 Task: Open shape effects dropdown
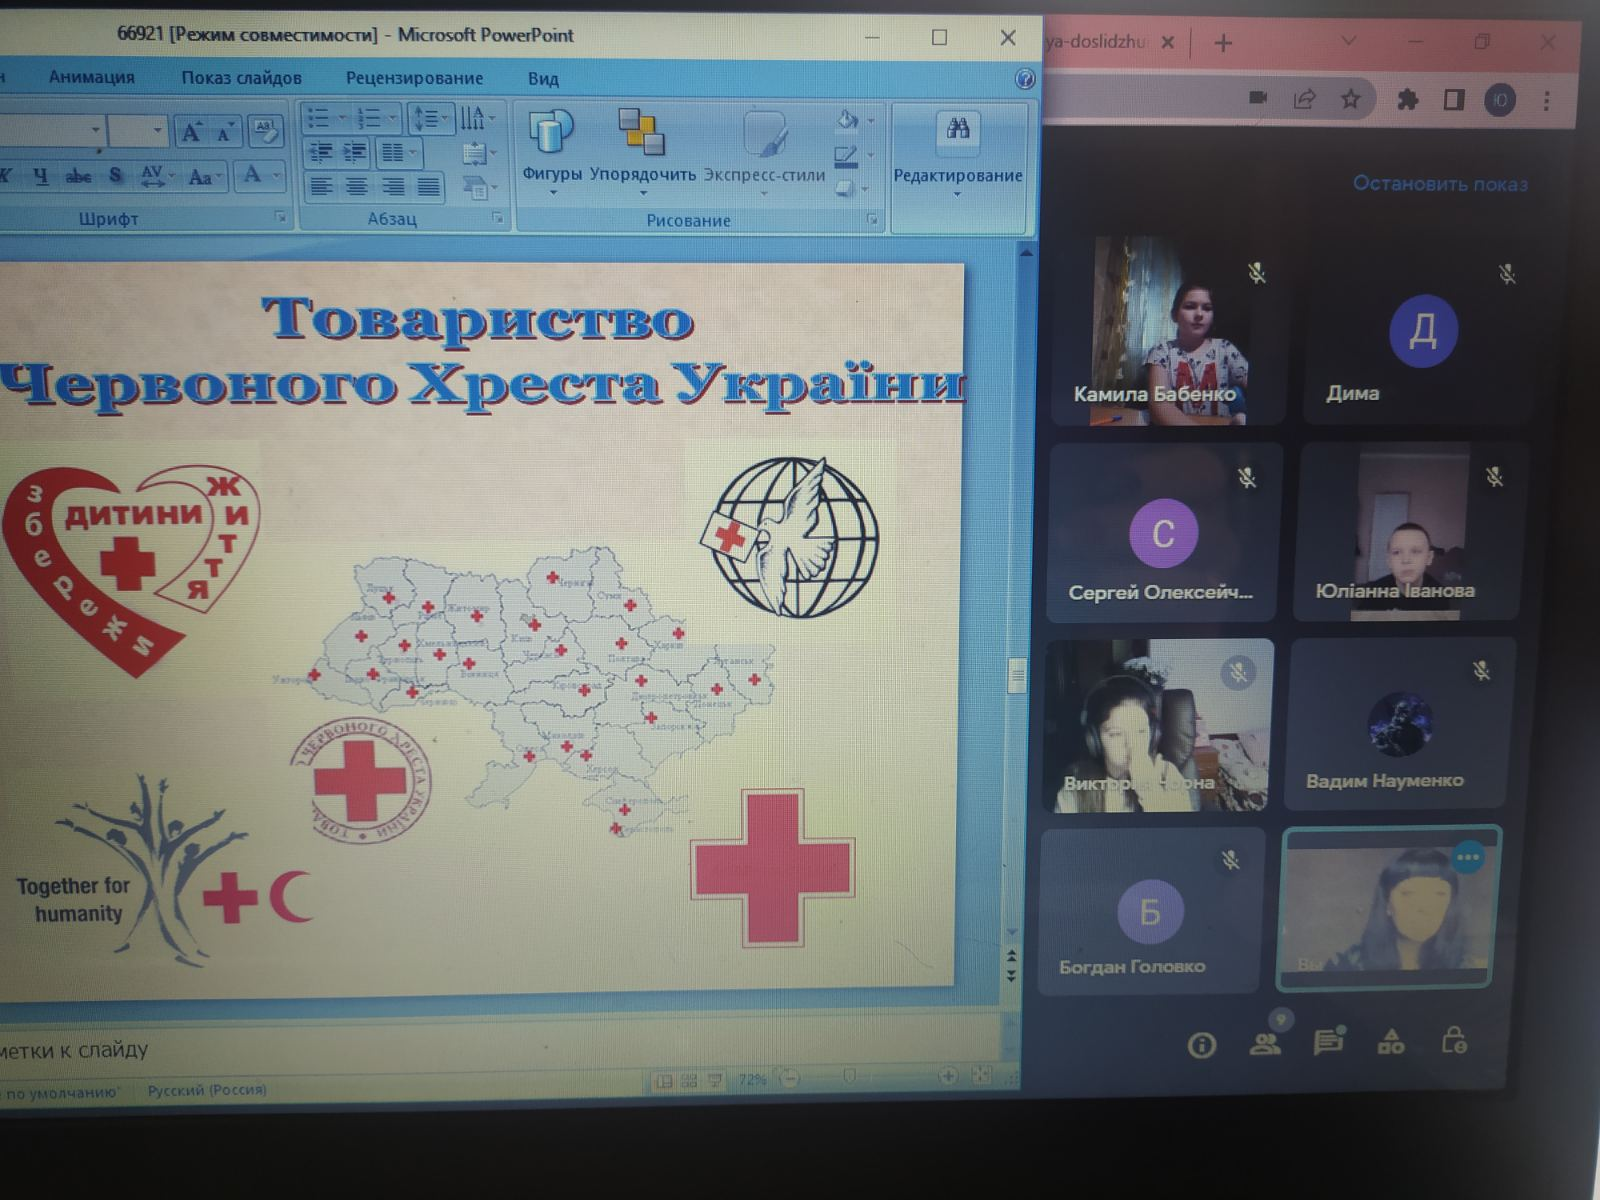[853, 188]
